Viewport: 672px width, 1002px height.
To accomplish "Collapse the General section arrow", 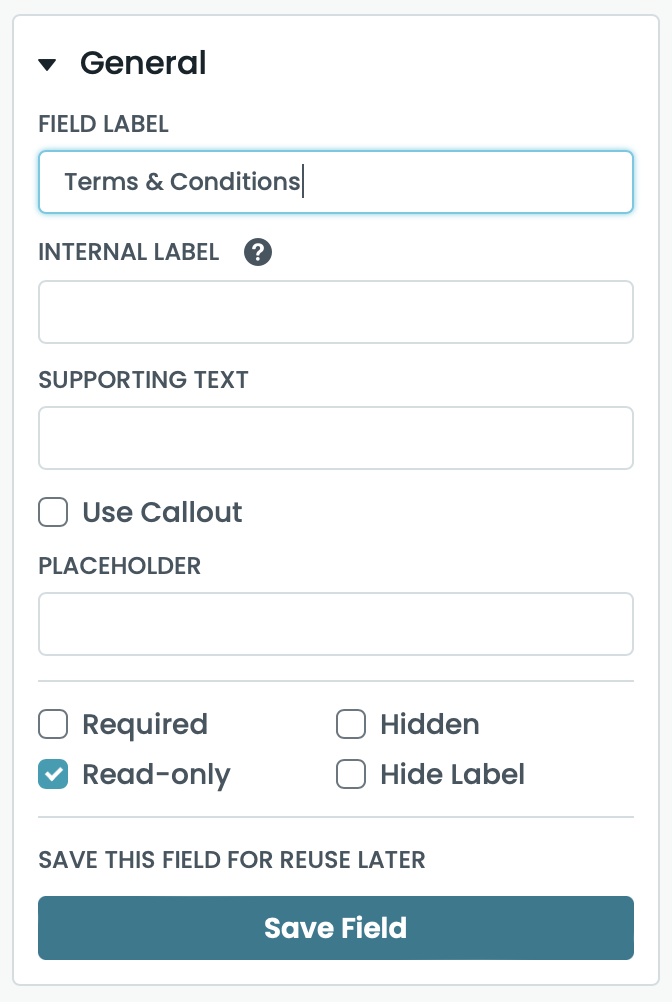I will 47,65.
